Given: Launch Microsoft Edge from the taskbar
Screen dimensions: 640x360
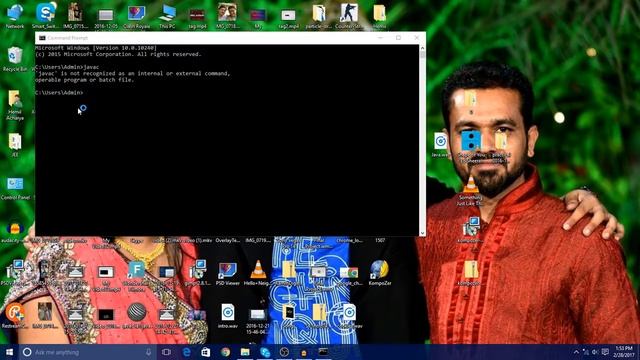Looking at the screenshot, I should 187,352.
